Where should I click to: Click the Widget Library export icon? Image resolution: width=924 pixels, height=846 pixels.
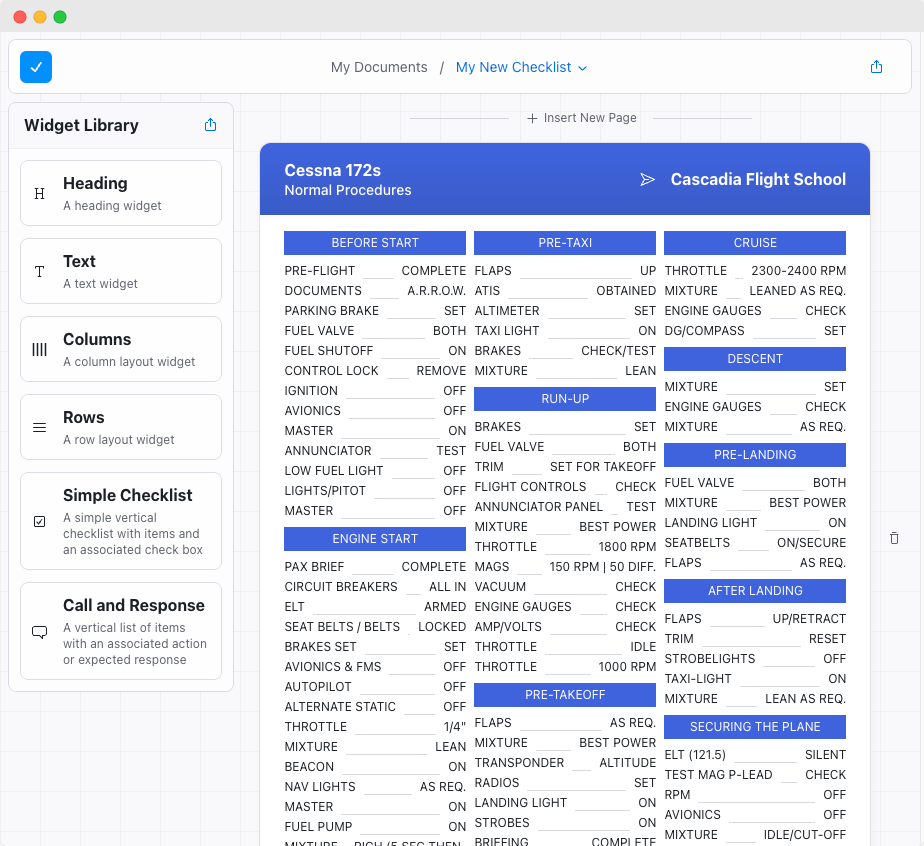[x=210, y=125]
